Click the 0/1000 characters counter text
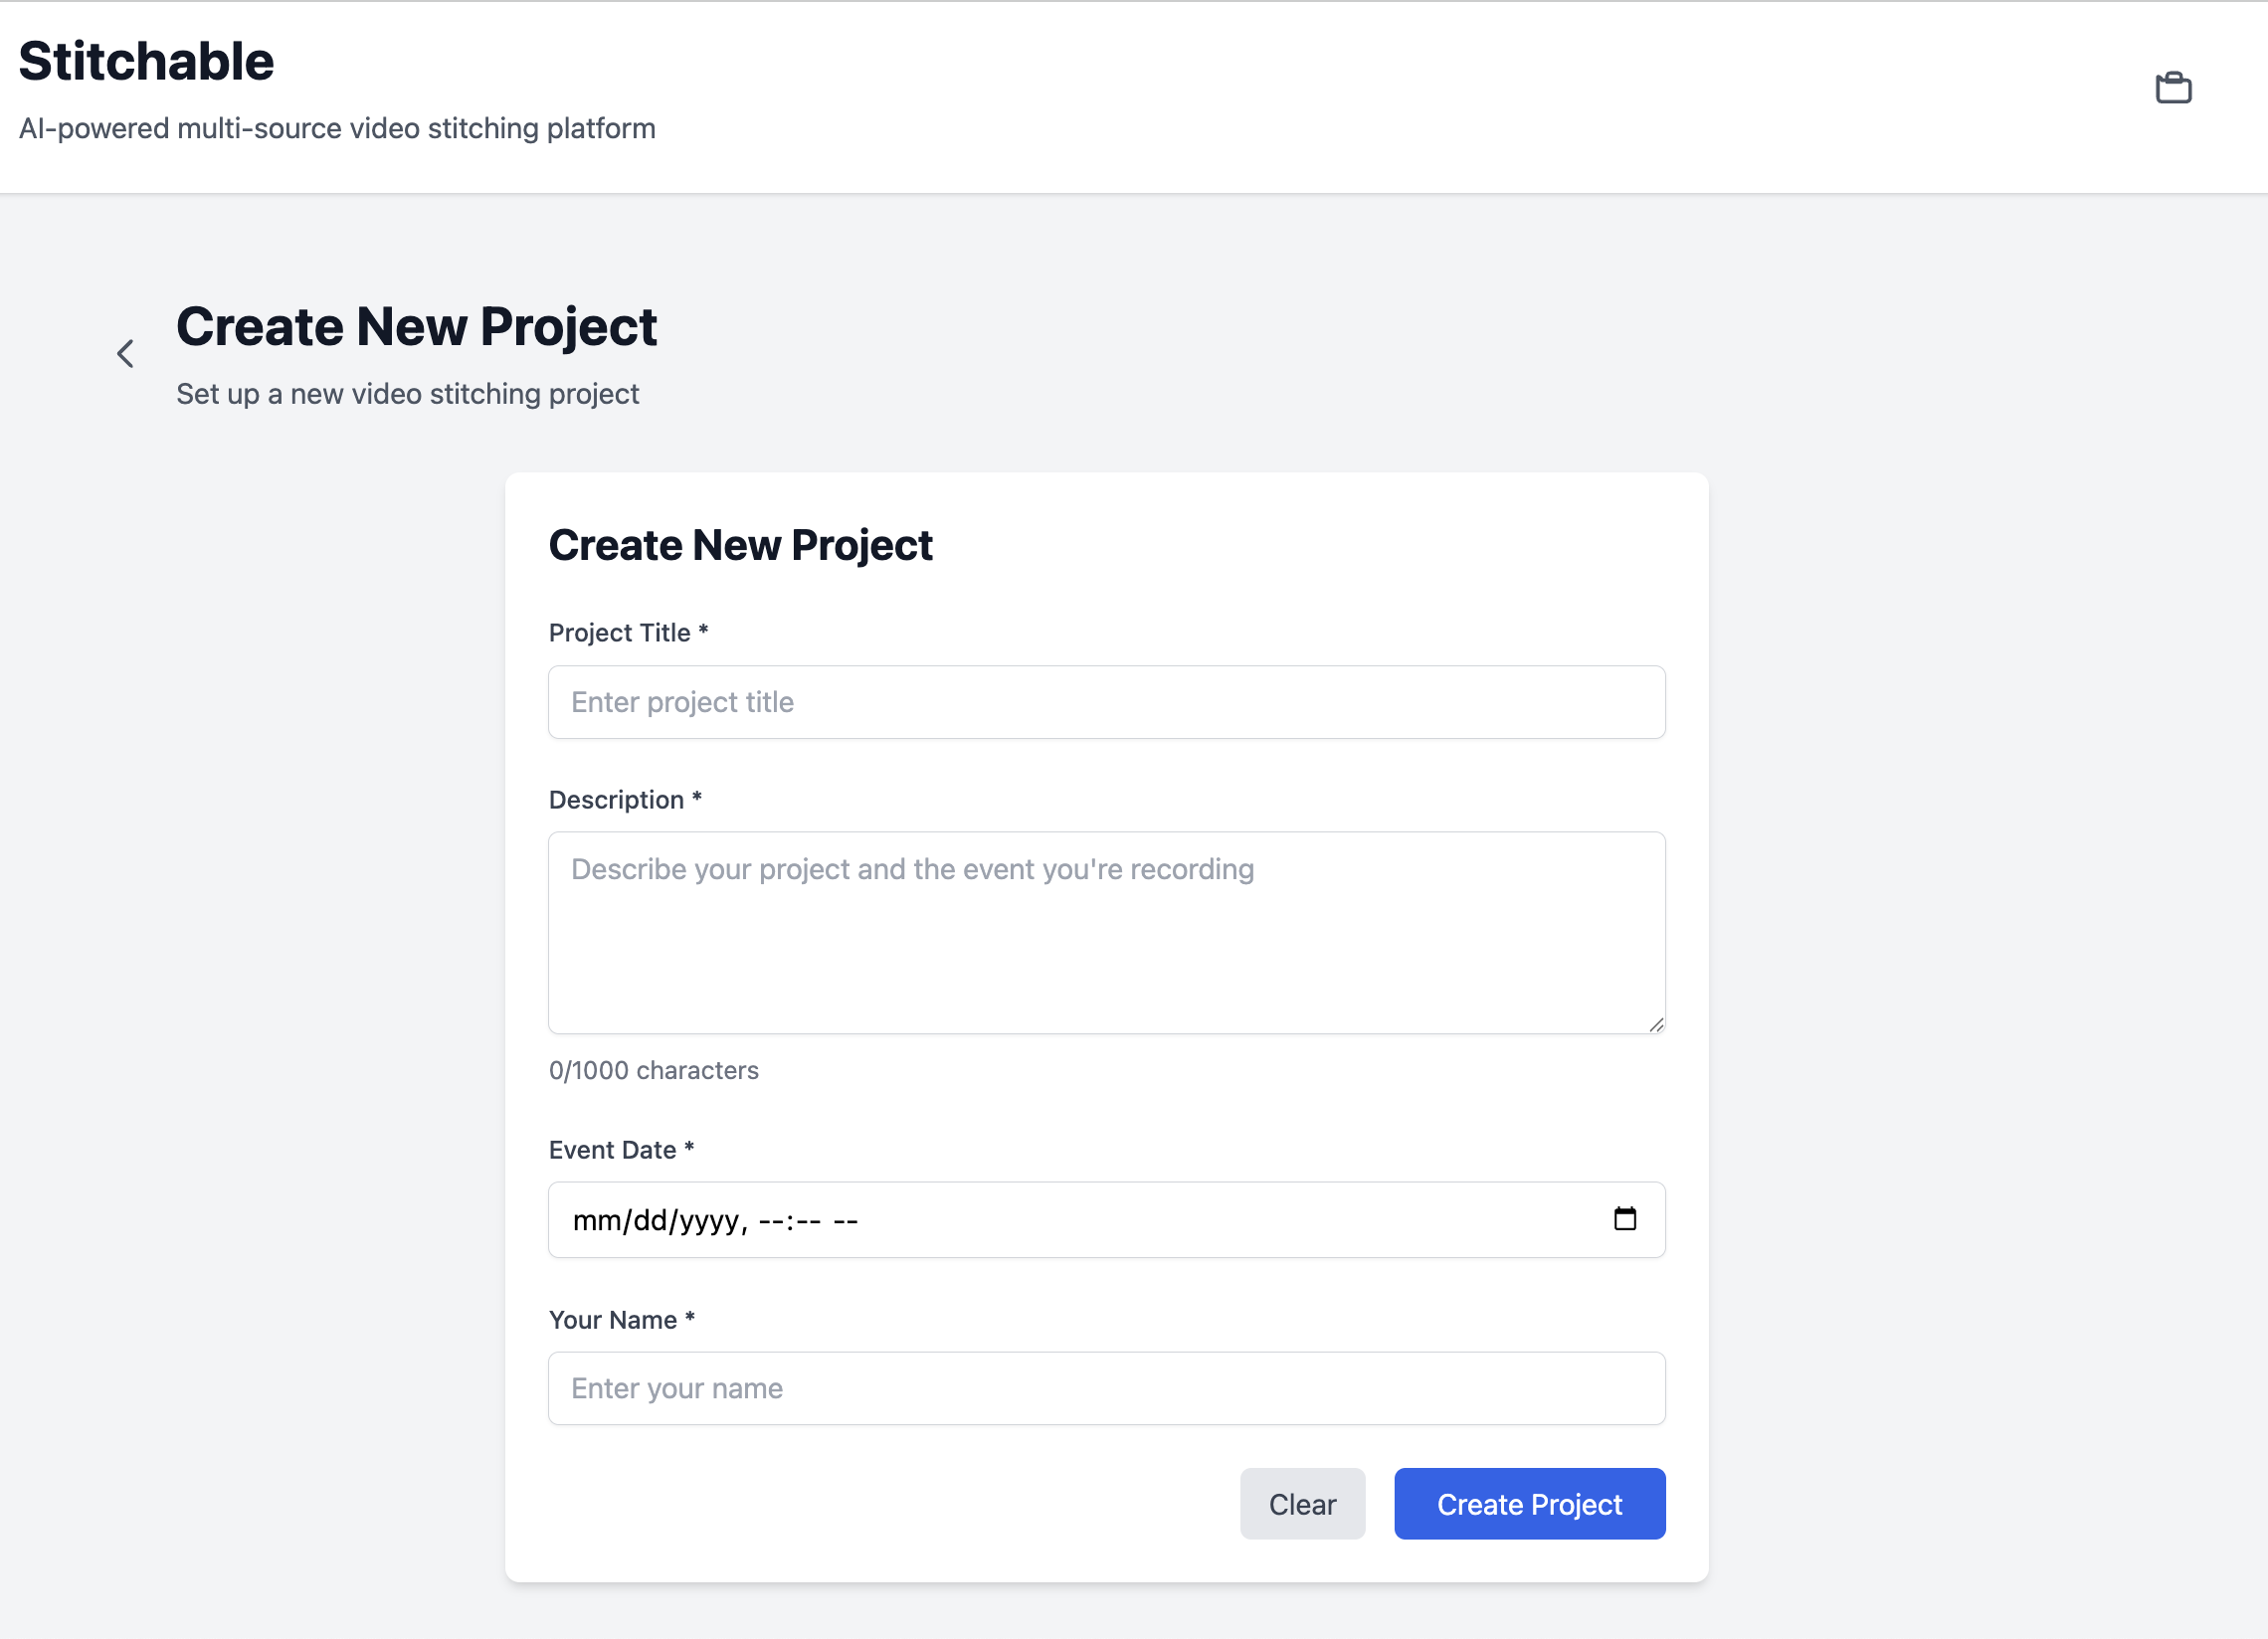The height and width of the screenshot is (1639, 2268). [653, 1070]
